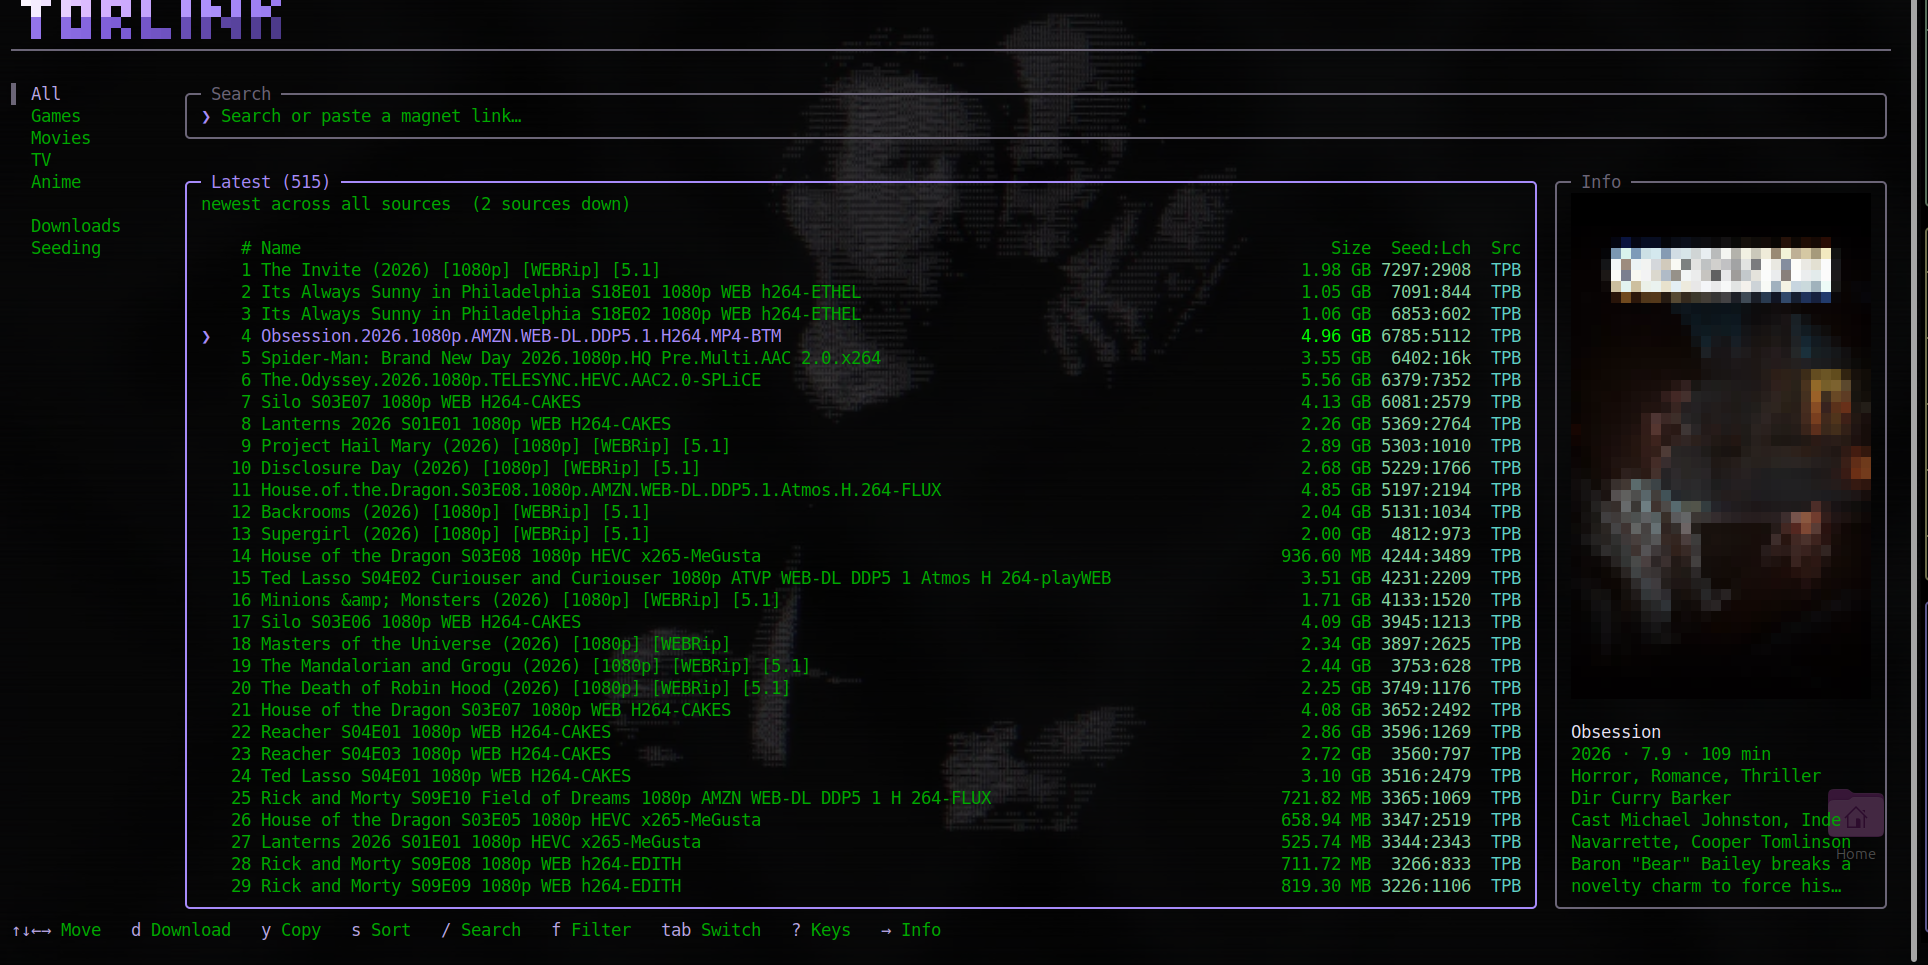This screenshot has width=1928, height=965.
Task: Click the 936.60 MB size value
Action: pyautogui.click(x=1326, y=556)
